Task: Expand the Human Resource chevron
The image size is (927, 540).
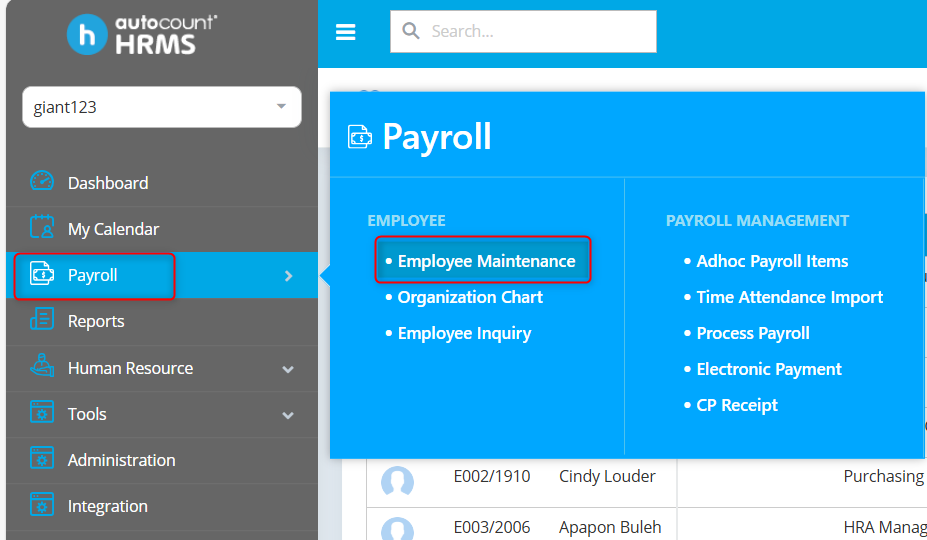Action: tap(288, 369)
